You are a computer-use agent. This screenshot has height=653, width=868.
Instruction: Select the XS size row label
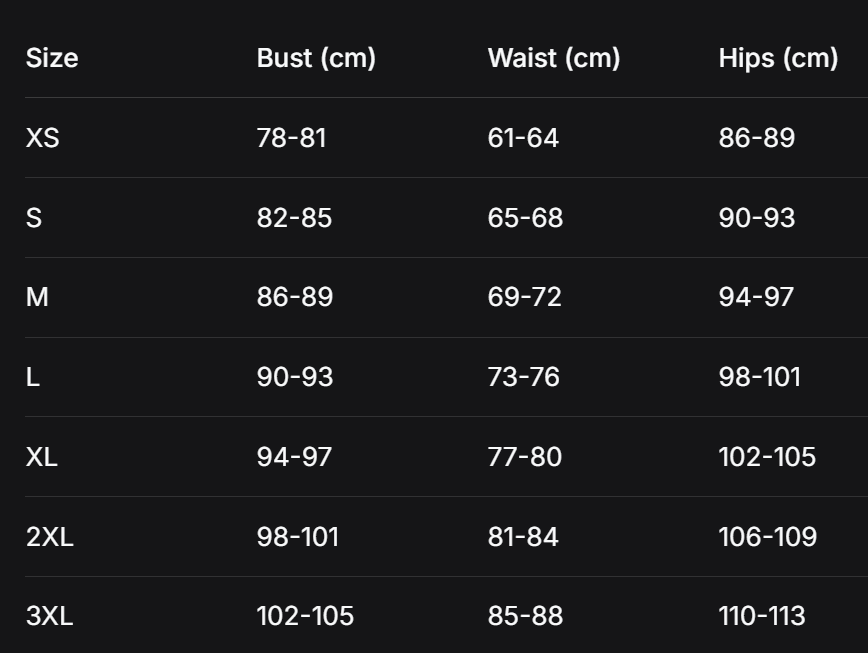[42, 138]
